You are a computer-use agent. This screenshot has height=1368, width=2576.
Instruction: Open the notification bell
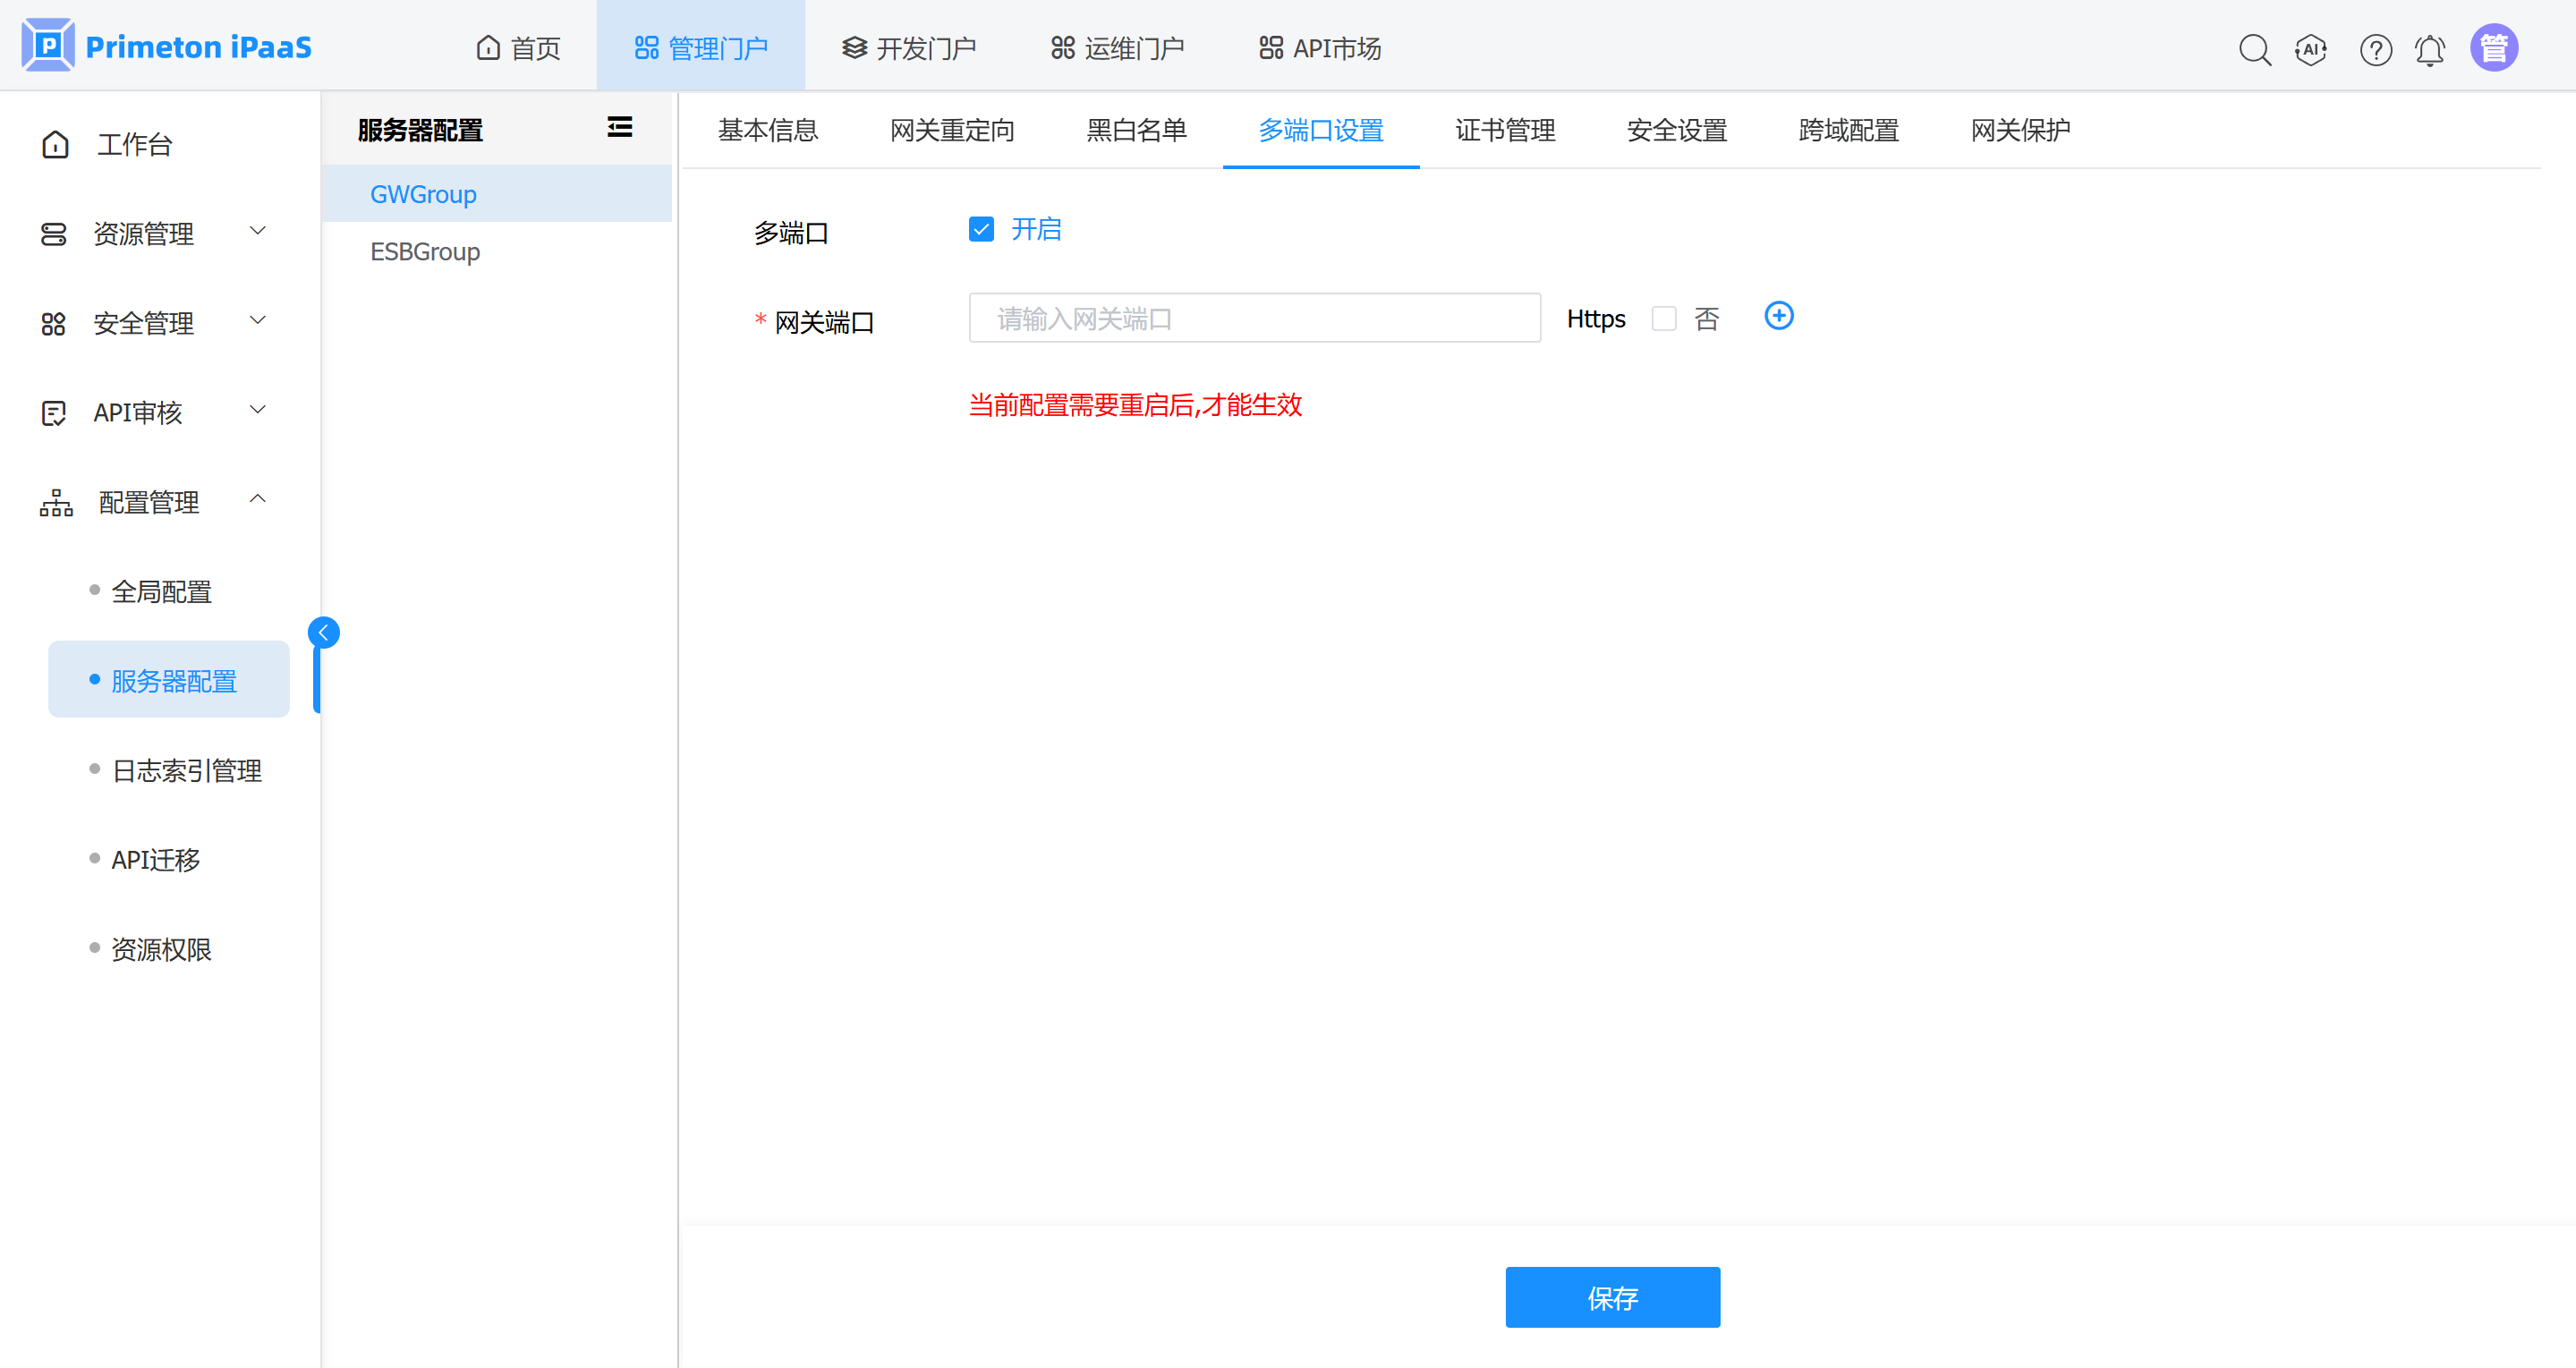click(x=2429, y=49)
